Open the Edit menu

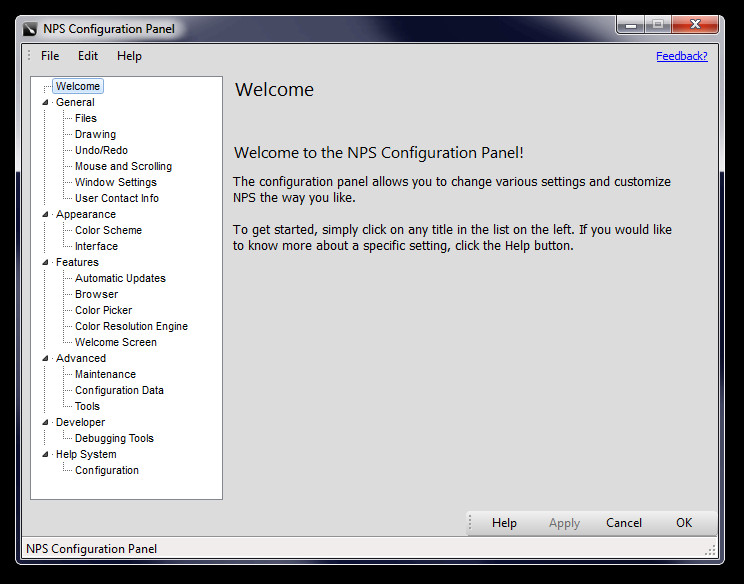pos(88,56)
